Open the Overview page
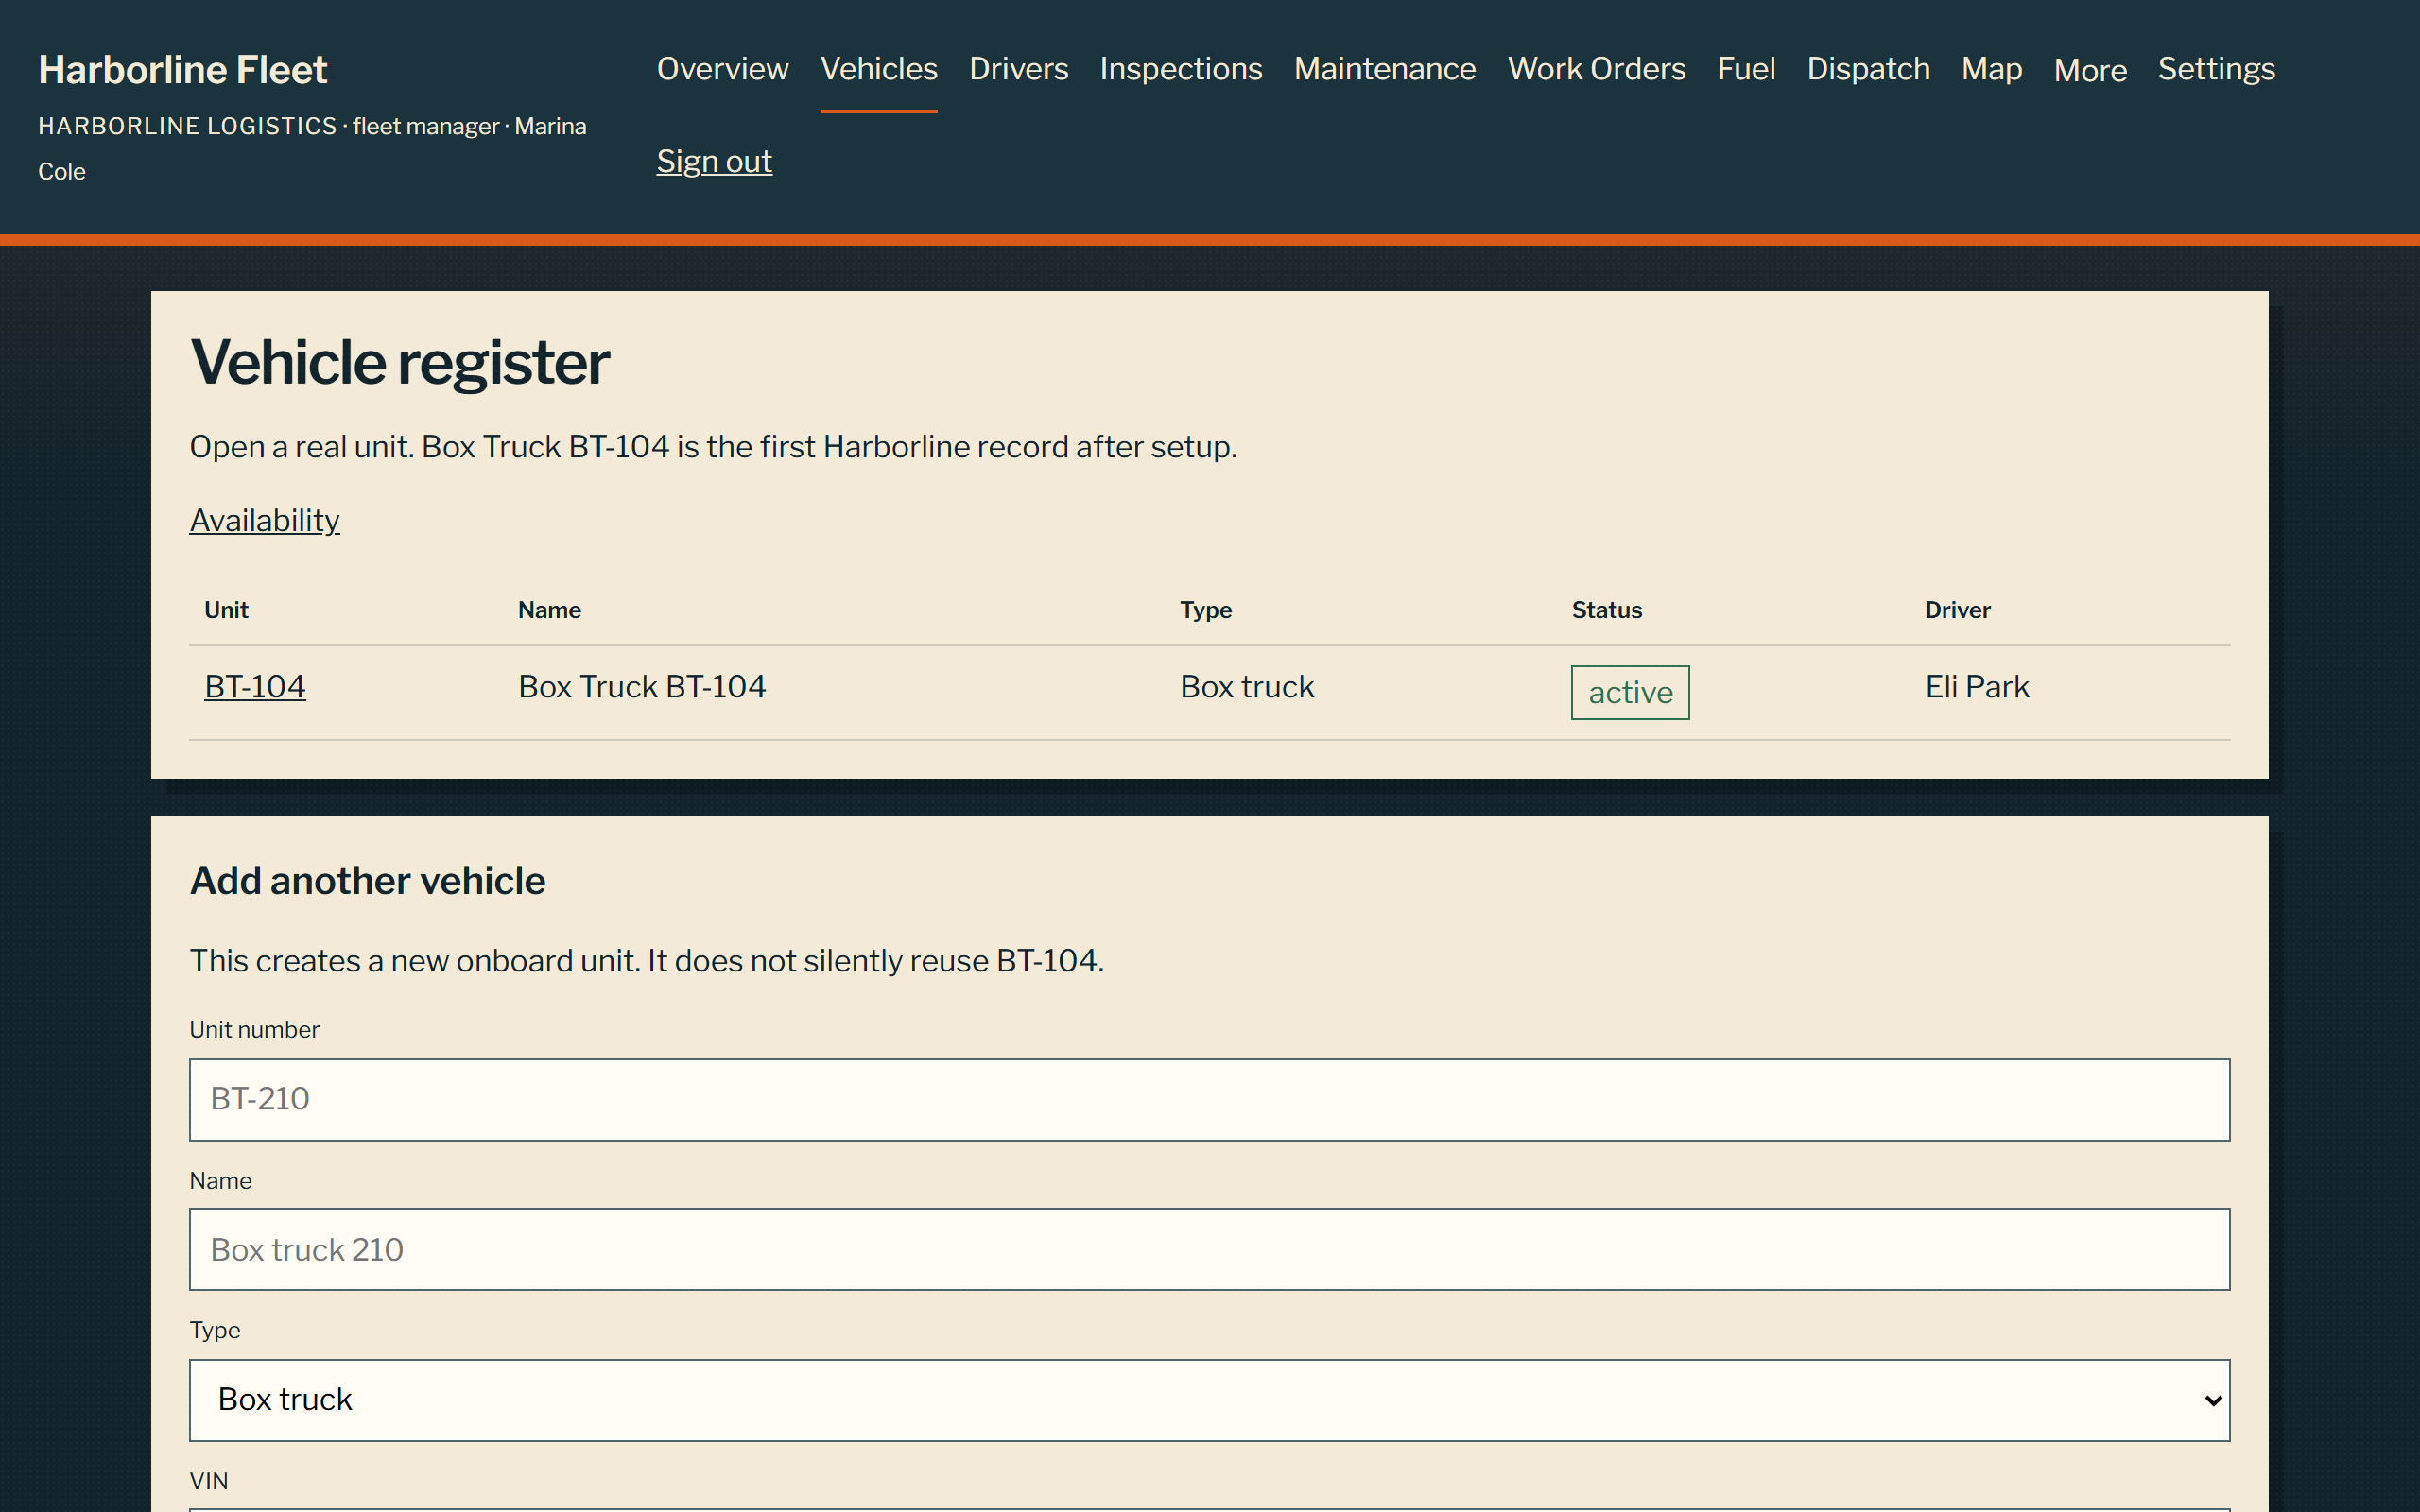The width and height of the screenshot is (2420, 1512). [722, 69]
